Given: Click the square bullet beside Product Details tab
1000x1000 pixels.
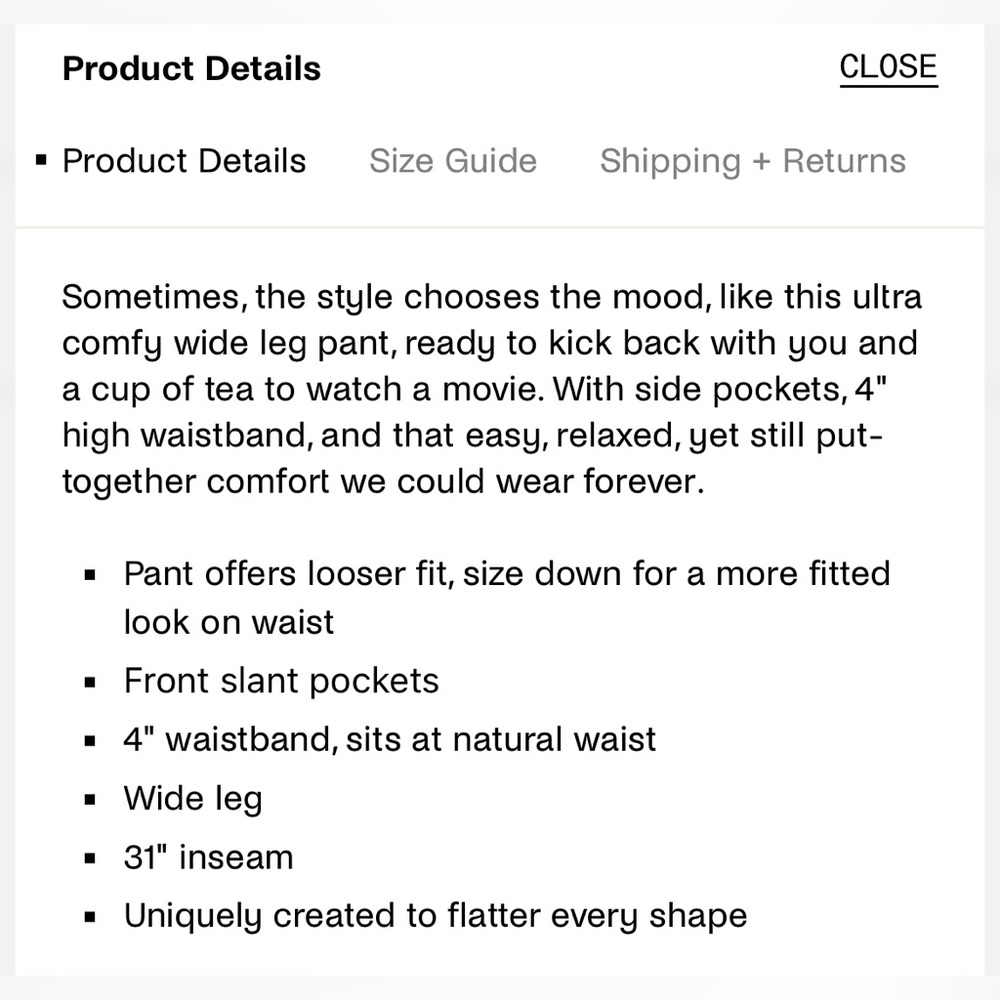Looking at the screenshot, I should point(41,160).
